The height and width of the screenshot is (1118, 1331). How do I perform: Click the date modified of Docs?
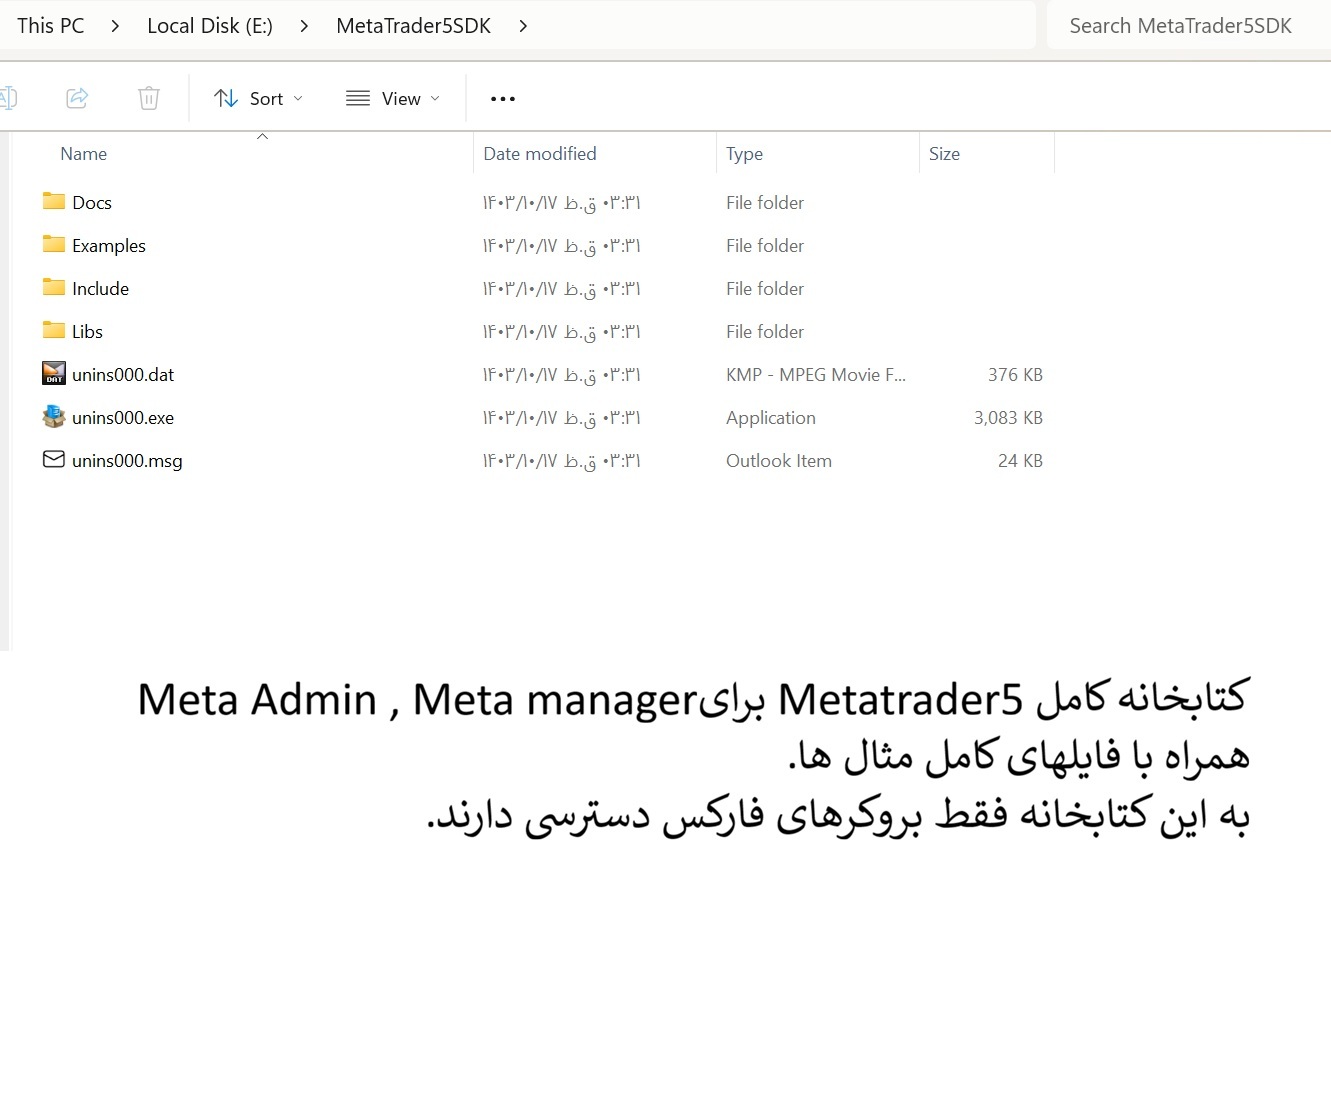coord(562,202)
